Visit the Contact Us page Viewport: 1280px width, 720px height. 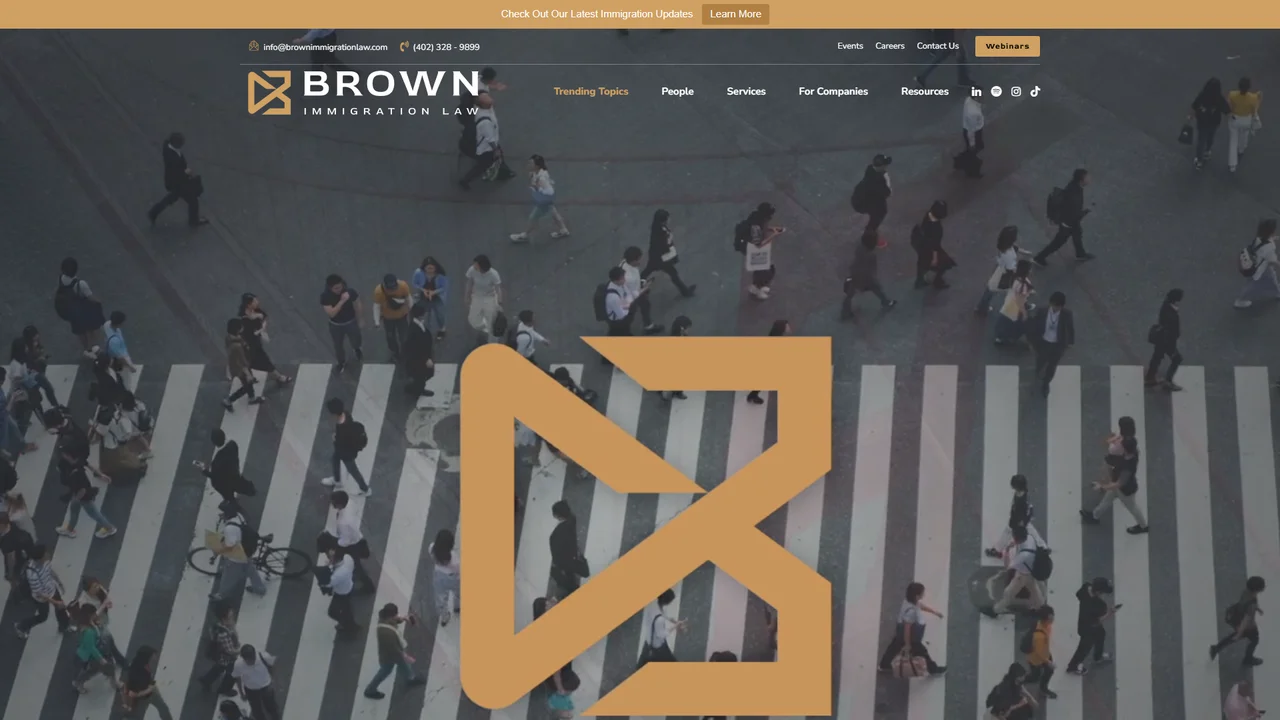pos(938,46)
